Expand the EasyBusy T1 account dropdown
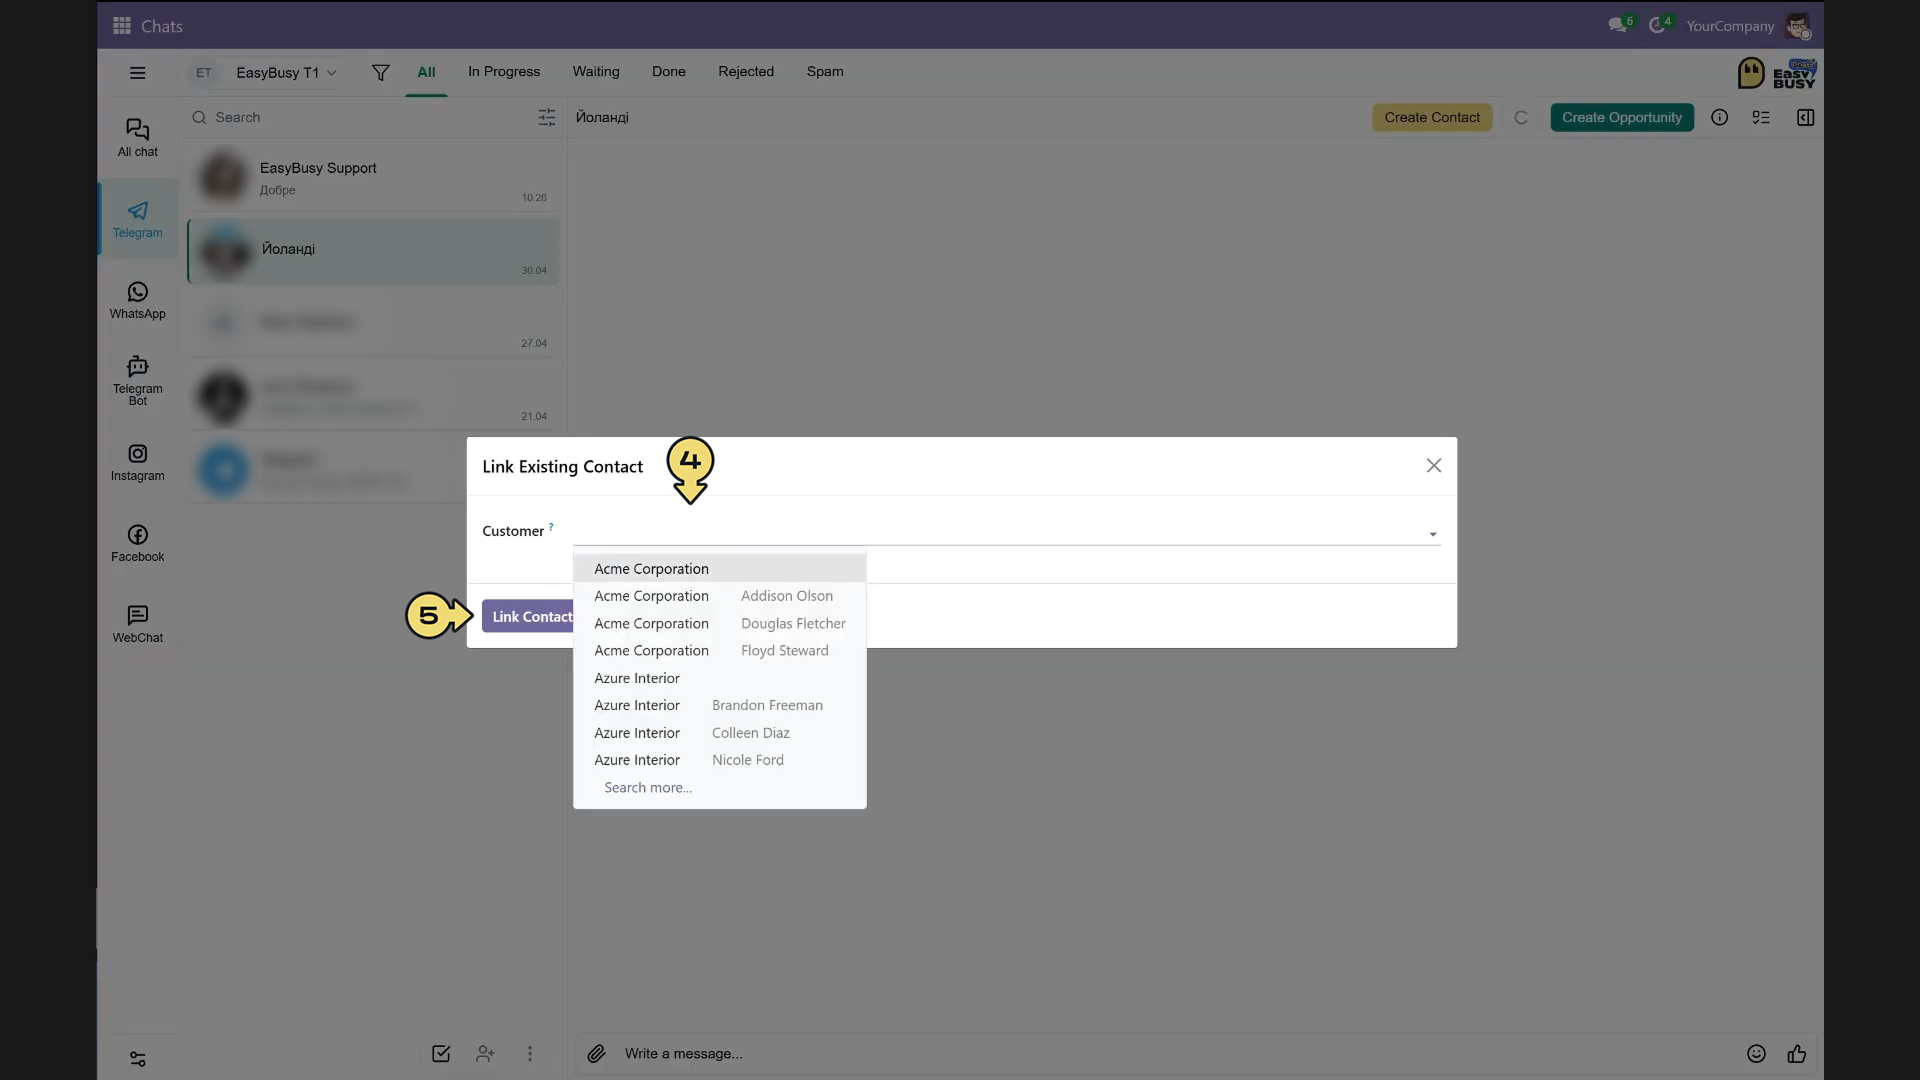Image resolution: width=1920 pixels, height=1080 pixels. 286,73
